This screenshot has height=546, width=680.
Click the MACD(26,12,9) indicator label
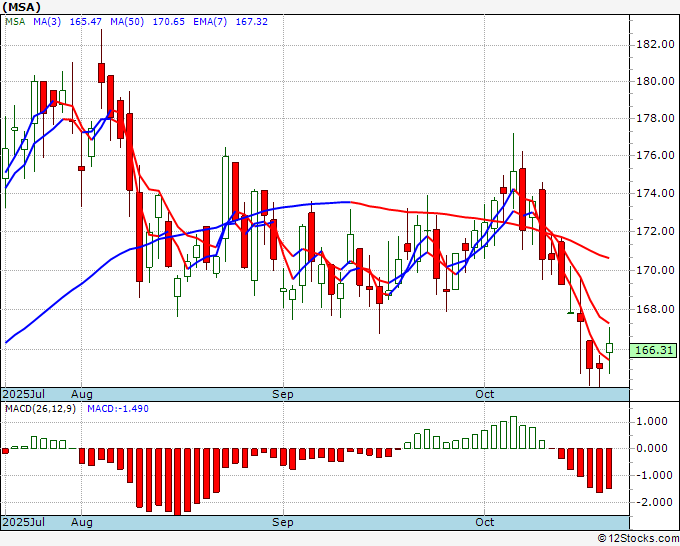[40, 409]
